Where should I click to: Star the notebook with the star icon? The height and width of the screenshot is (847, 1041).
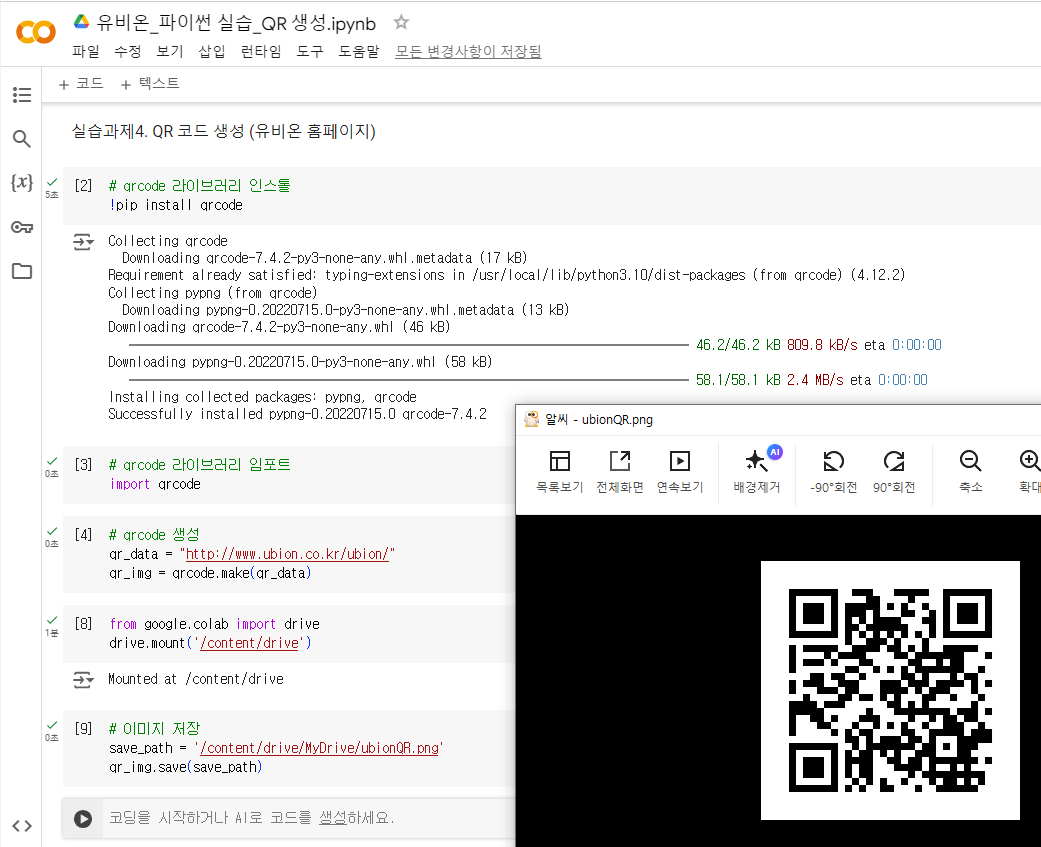pyautogui.click(x=401, y=22)
